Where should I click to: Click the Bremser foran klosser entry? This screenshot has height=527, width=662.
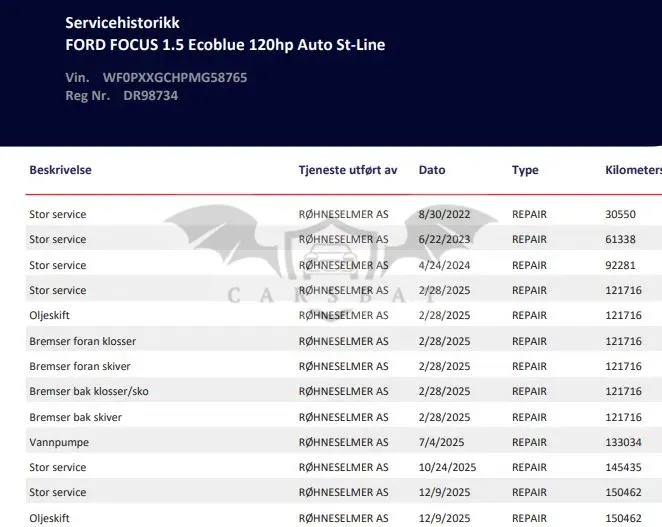coord(82,341)
